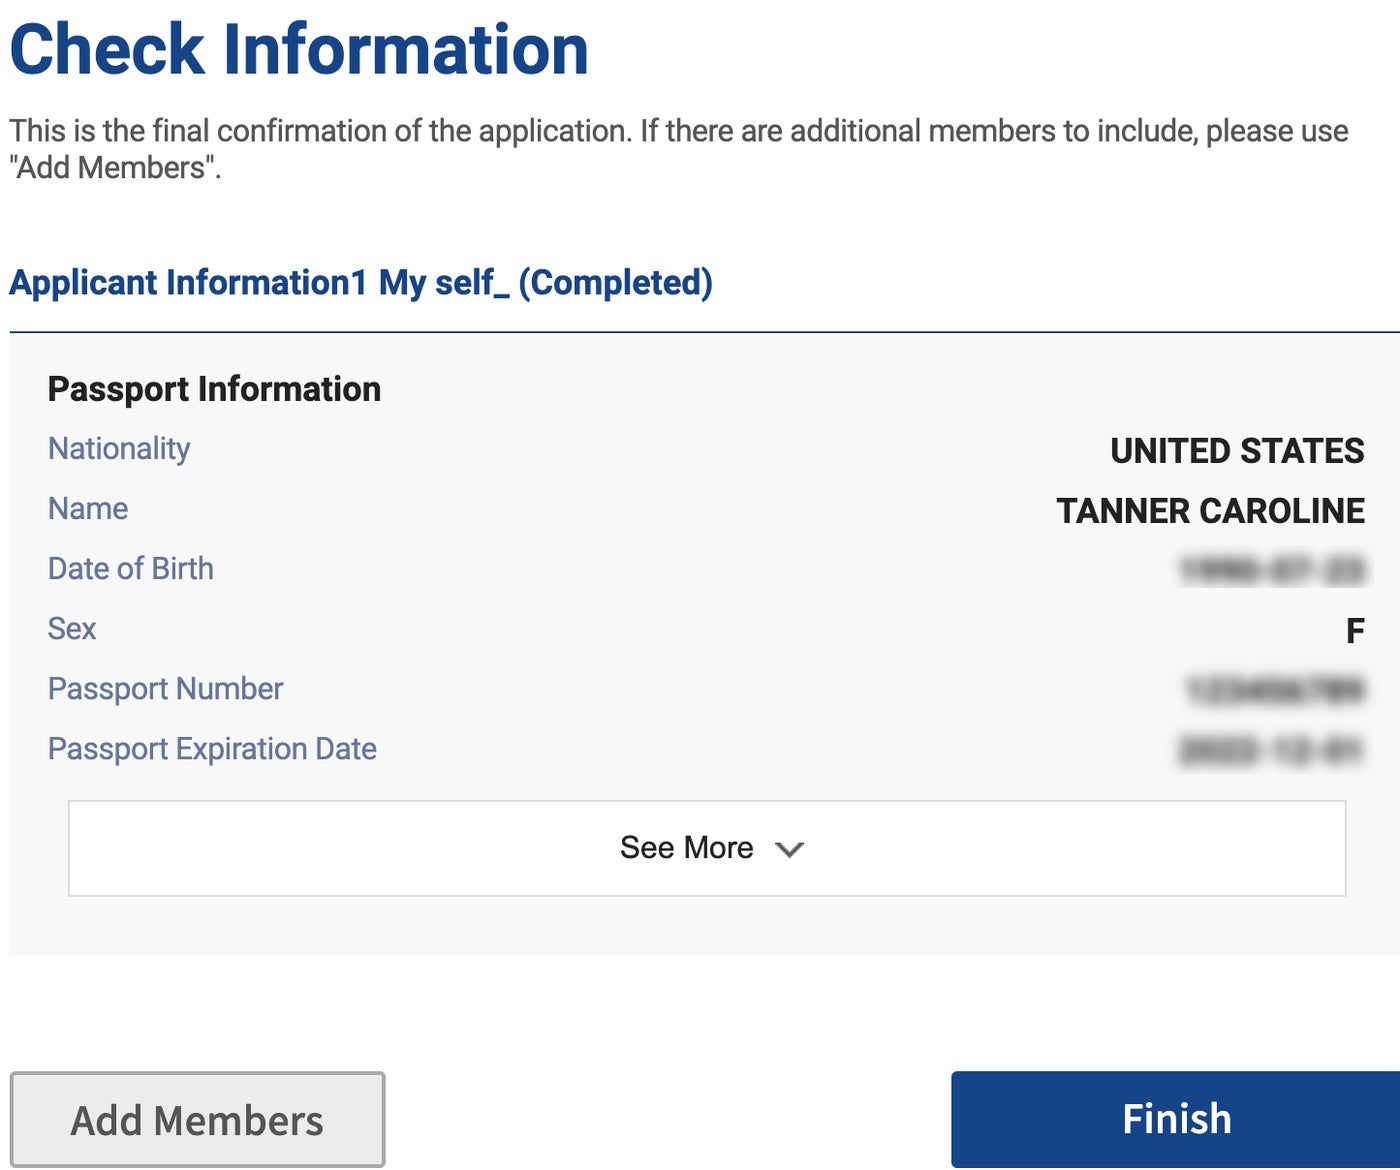This screenshot has width=1400, height=1170.
Task: Click the blurred passport expiration date value
Action: [x=1272, y=750]
